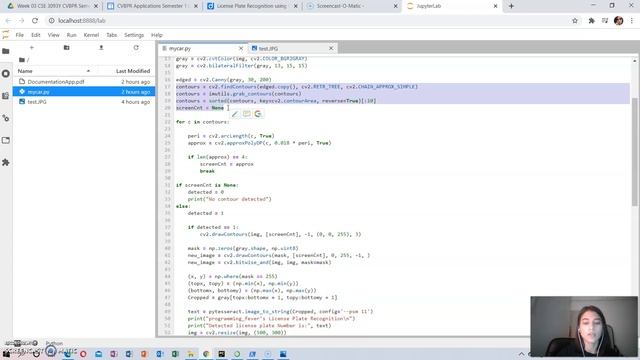Close the mycar.py tab
Image resolution: width=640 pixels, height=360 pixels.
[241, 48]
